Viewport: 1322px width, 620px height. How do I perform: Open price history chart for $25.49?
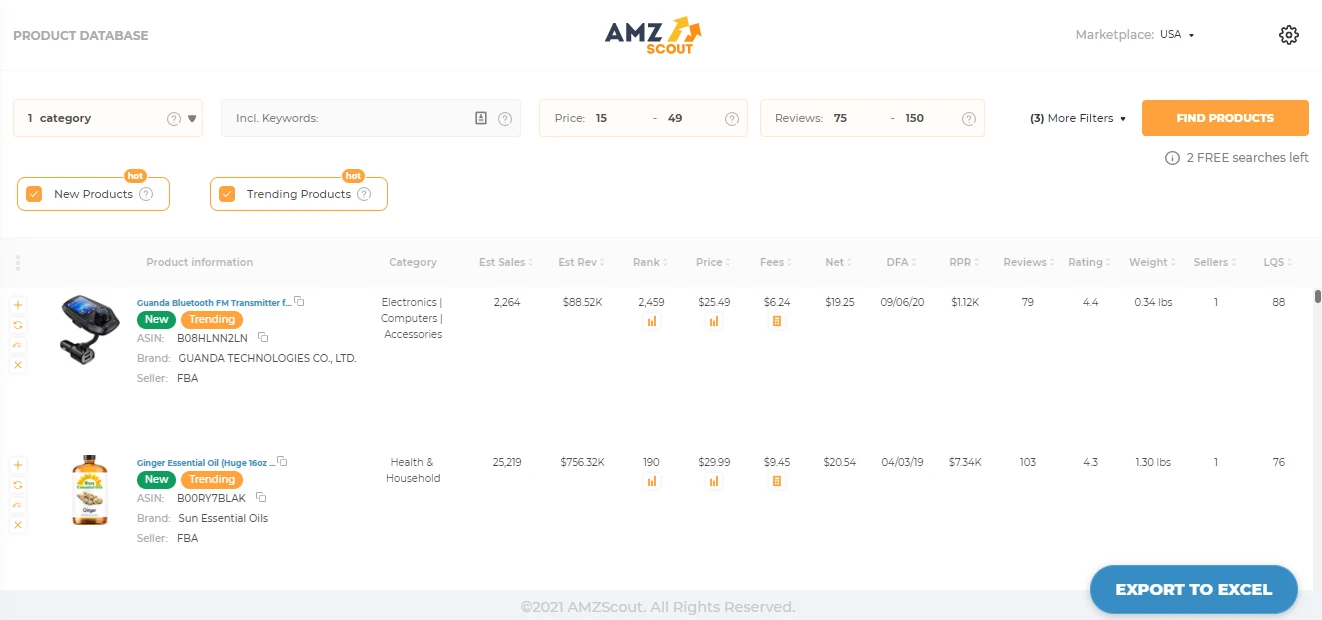point(714,321)
